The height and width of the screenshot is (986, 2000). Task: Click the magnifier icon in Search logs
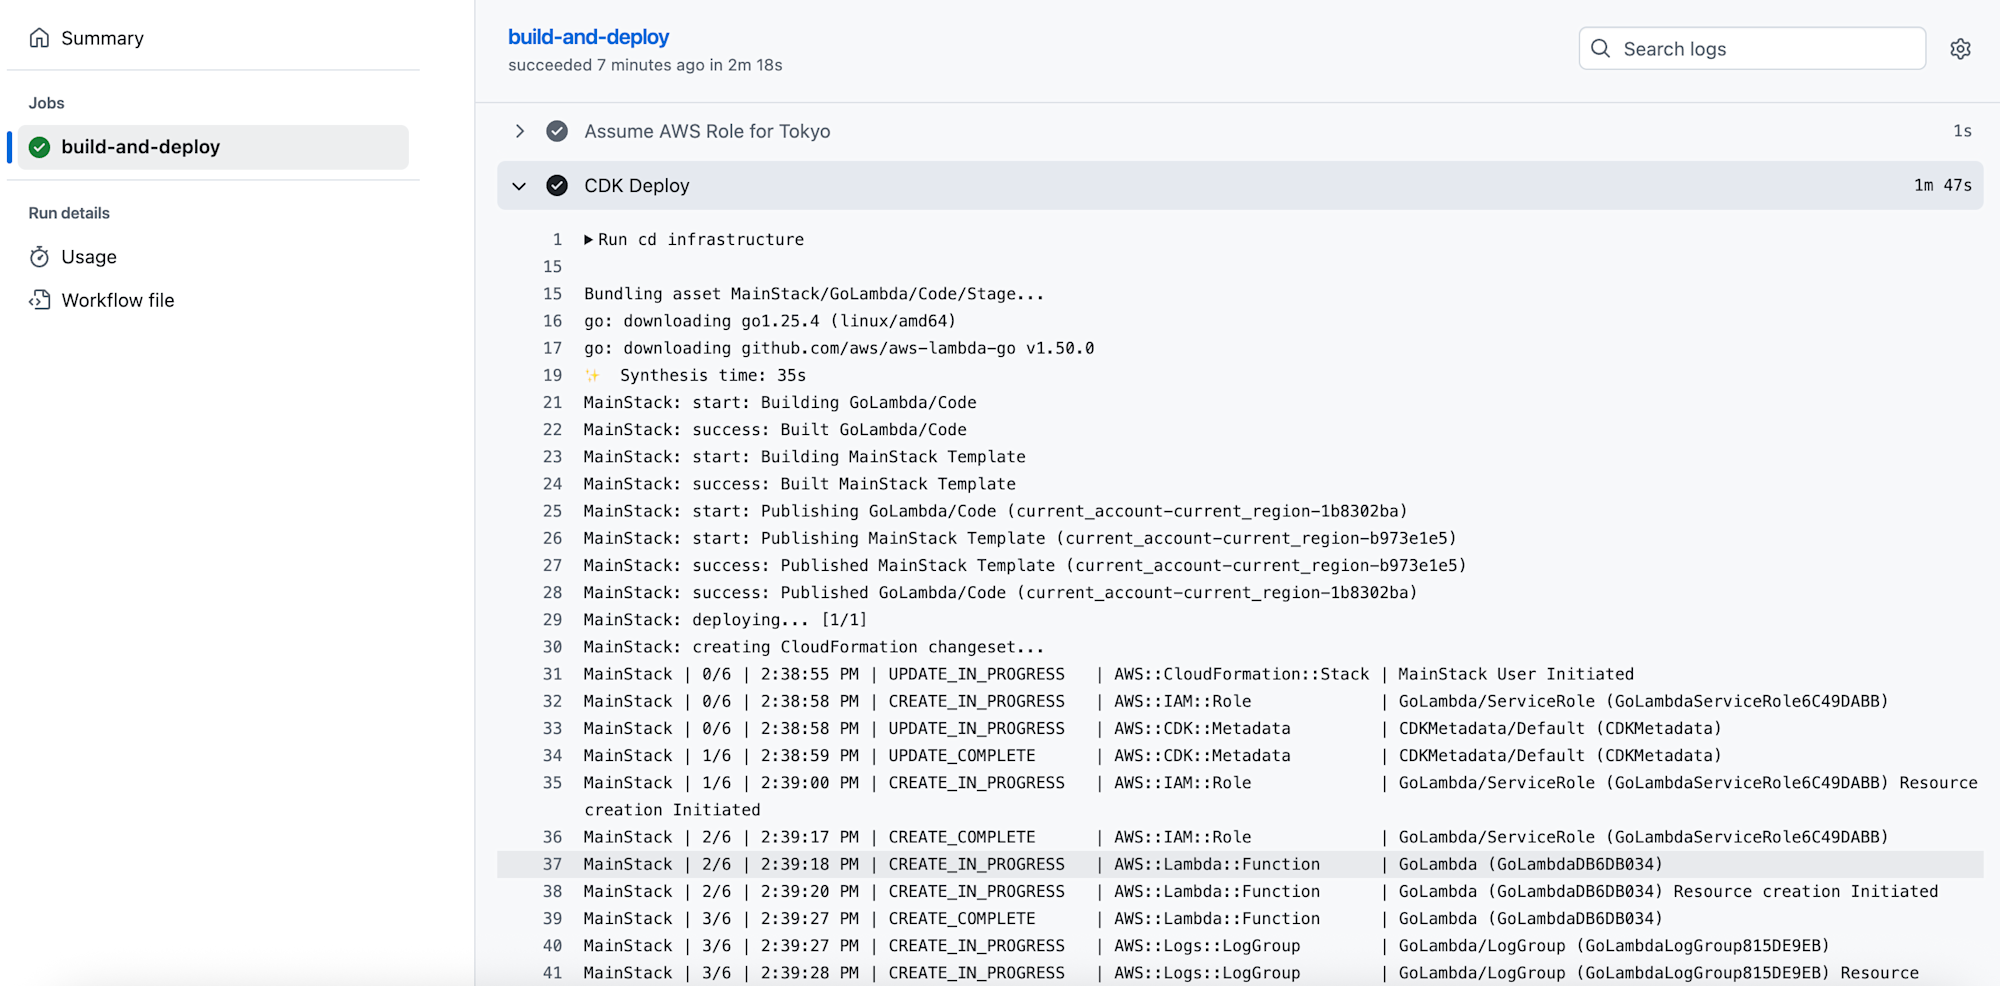pos(1600,49)
